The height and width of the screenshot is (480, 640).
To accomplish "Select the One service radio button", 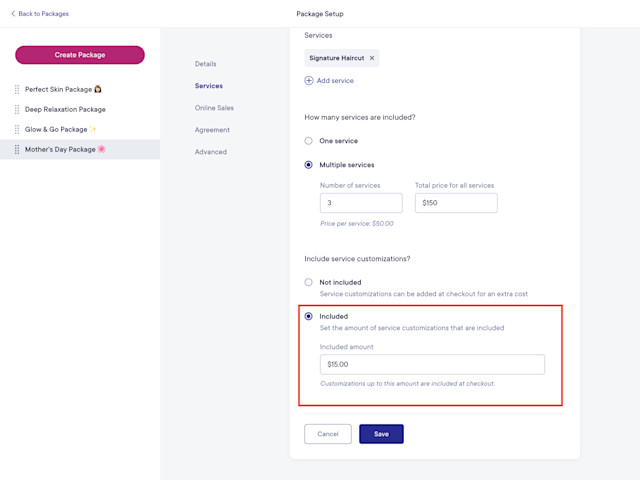I will click(309, 141).
